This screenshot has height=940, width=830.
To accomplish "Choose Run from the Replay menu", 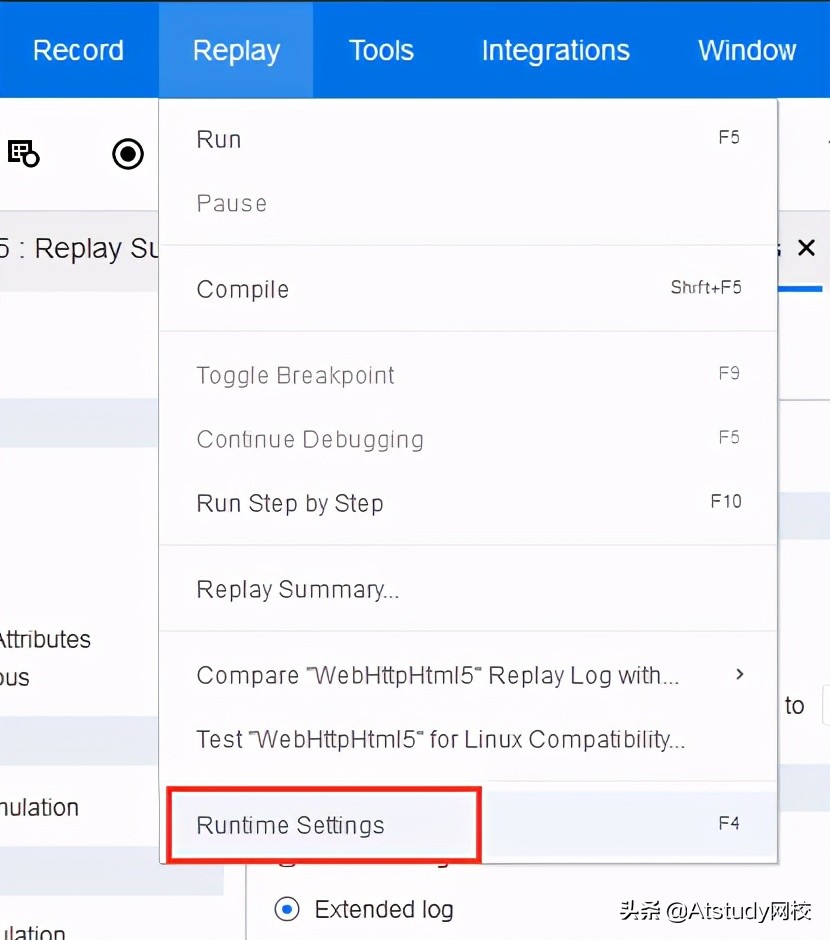I will coord(468,139).
